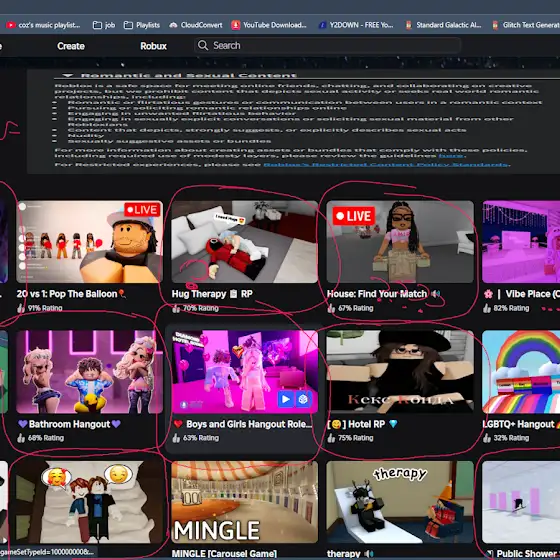Open the Robux tab
This screenshot has width=560, height=560.
[153, 46]
